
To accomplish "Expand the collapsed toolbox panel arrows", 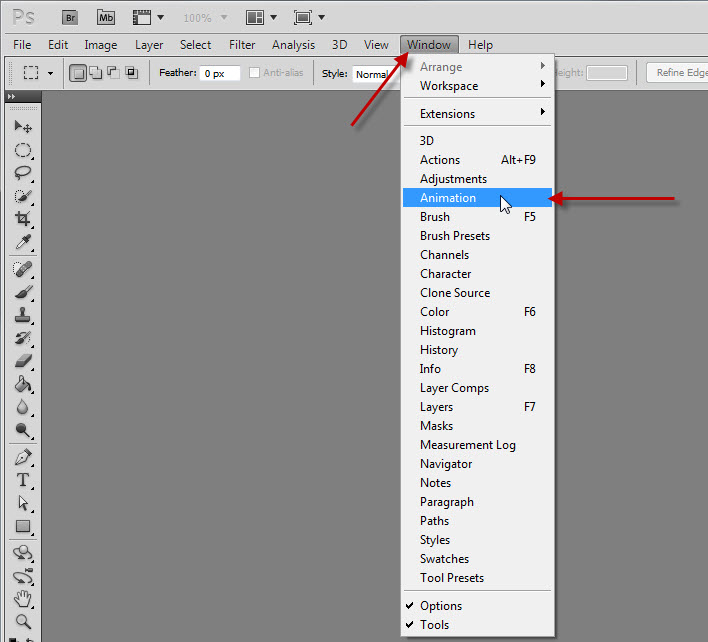I will pos(11,97).
